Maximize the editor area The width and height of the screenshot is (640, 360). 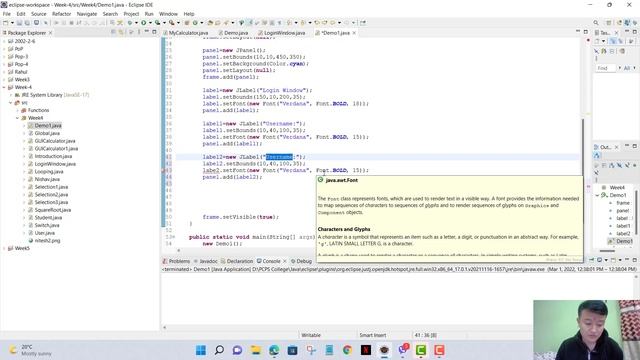click(586, 32)
